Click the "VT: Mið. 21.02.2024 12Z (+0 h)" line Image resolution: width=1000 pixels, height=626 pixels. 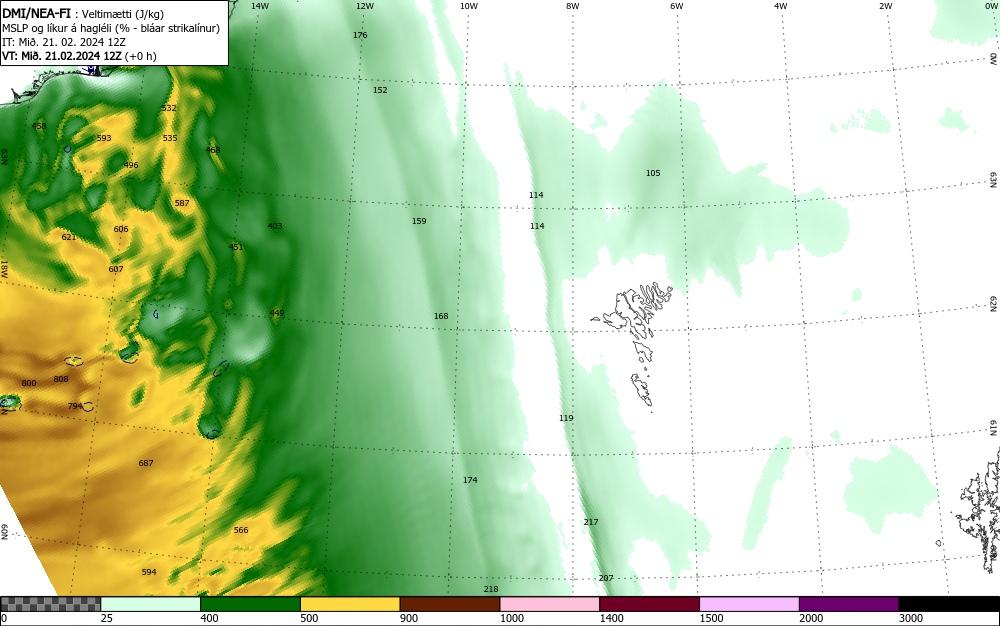coord(79,56)
